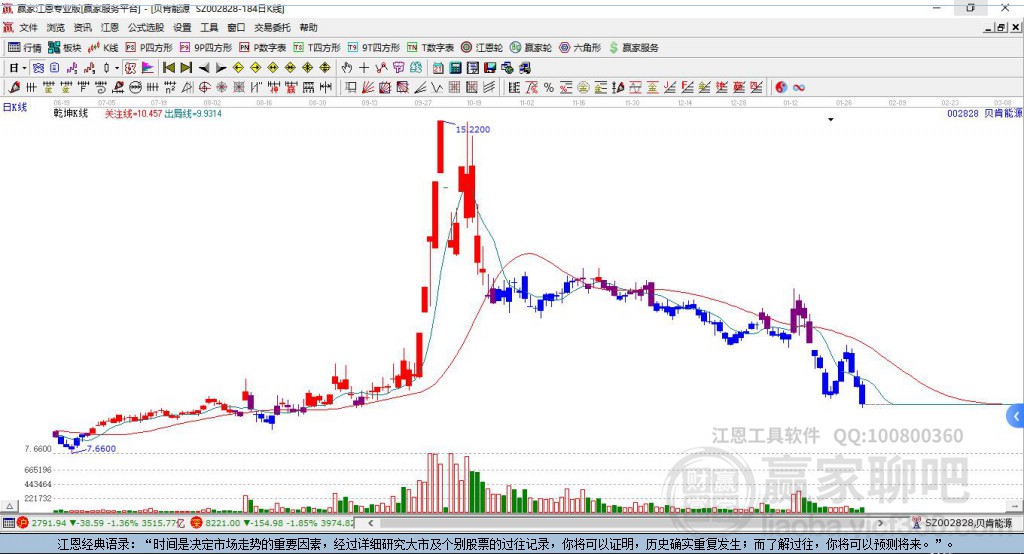This screenshot has width=1024, height=554.
Task: Click the scrollbar left arrow
Action: click(370, 523)
